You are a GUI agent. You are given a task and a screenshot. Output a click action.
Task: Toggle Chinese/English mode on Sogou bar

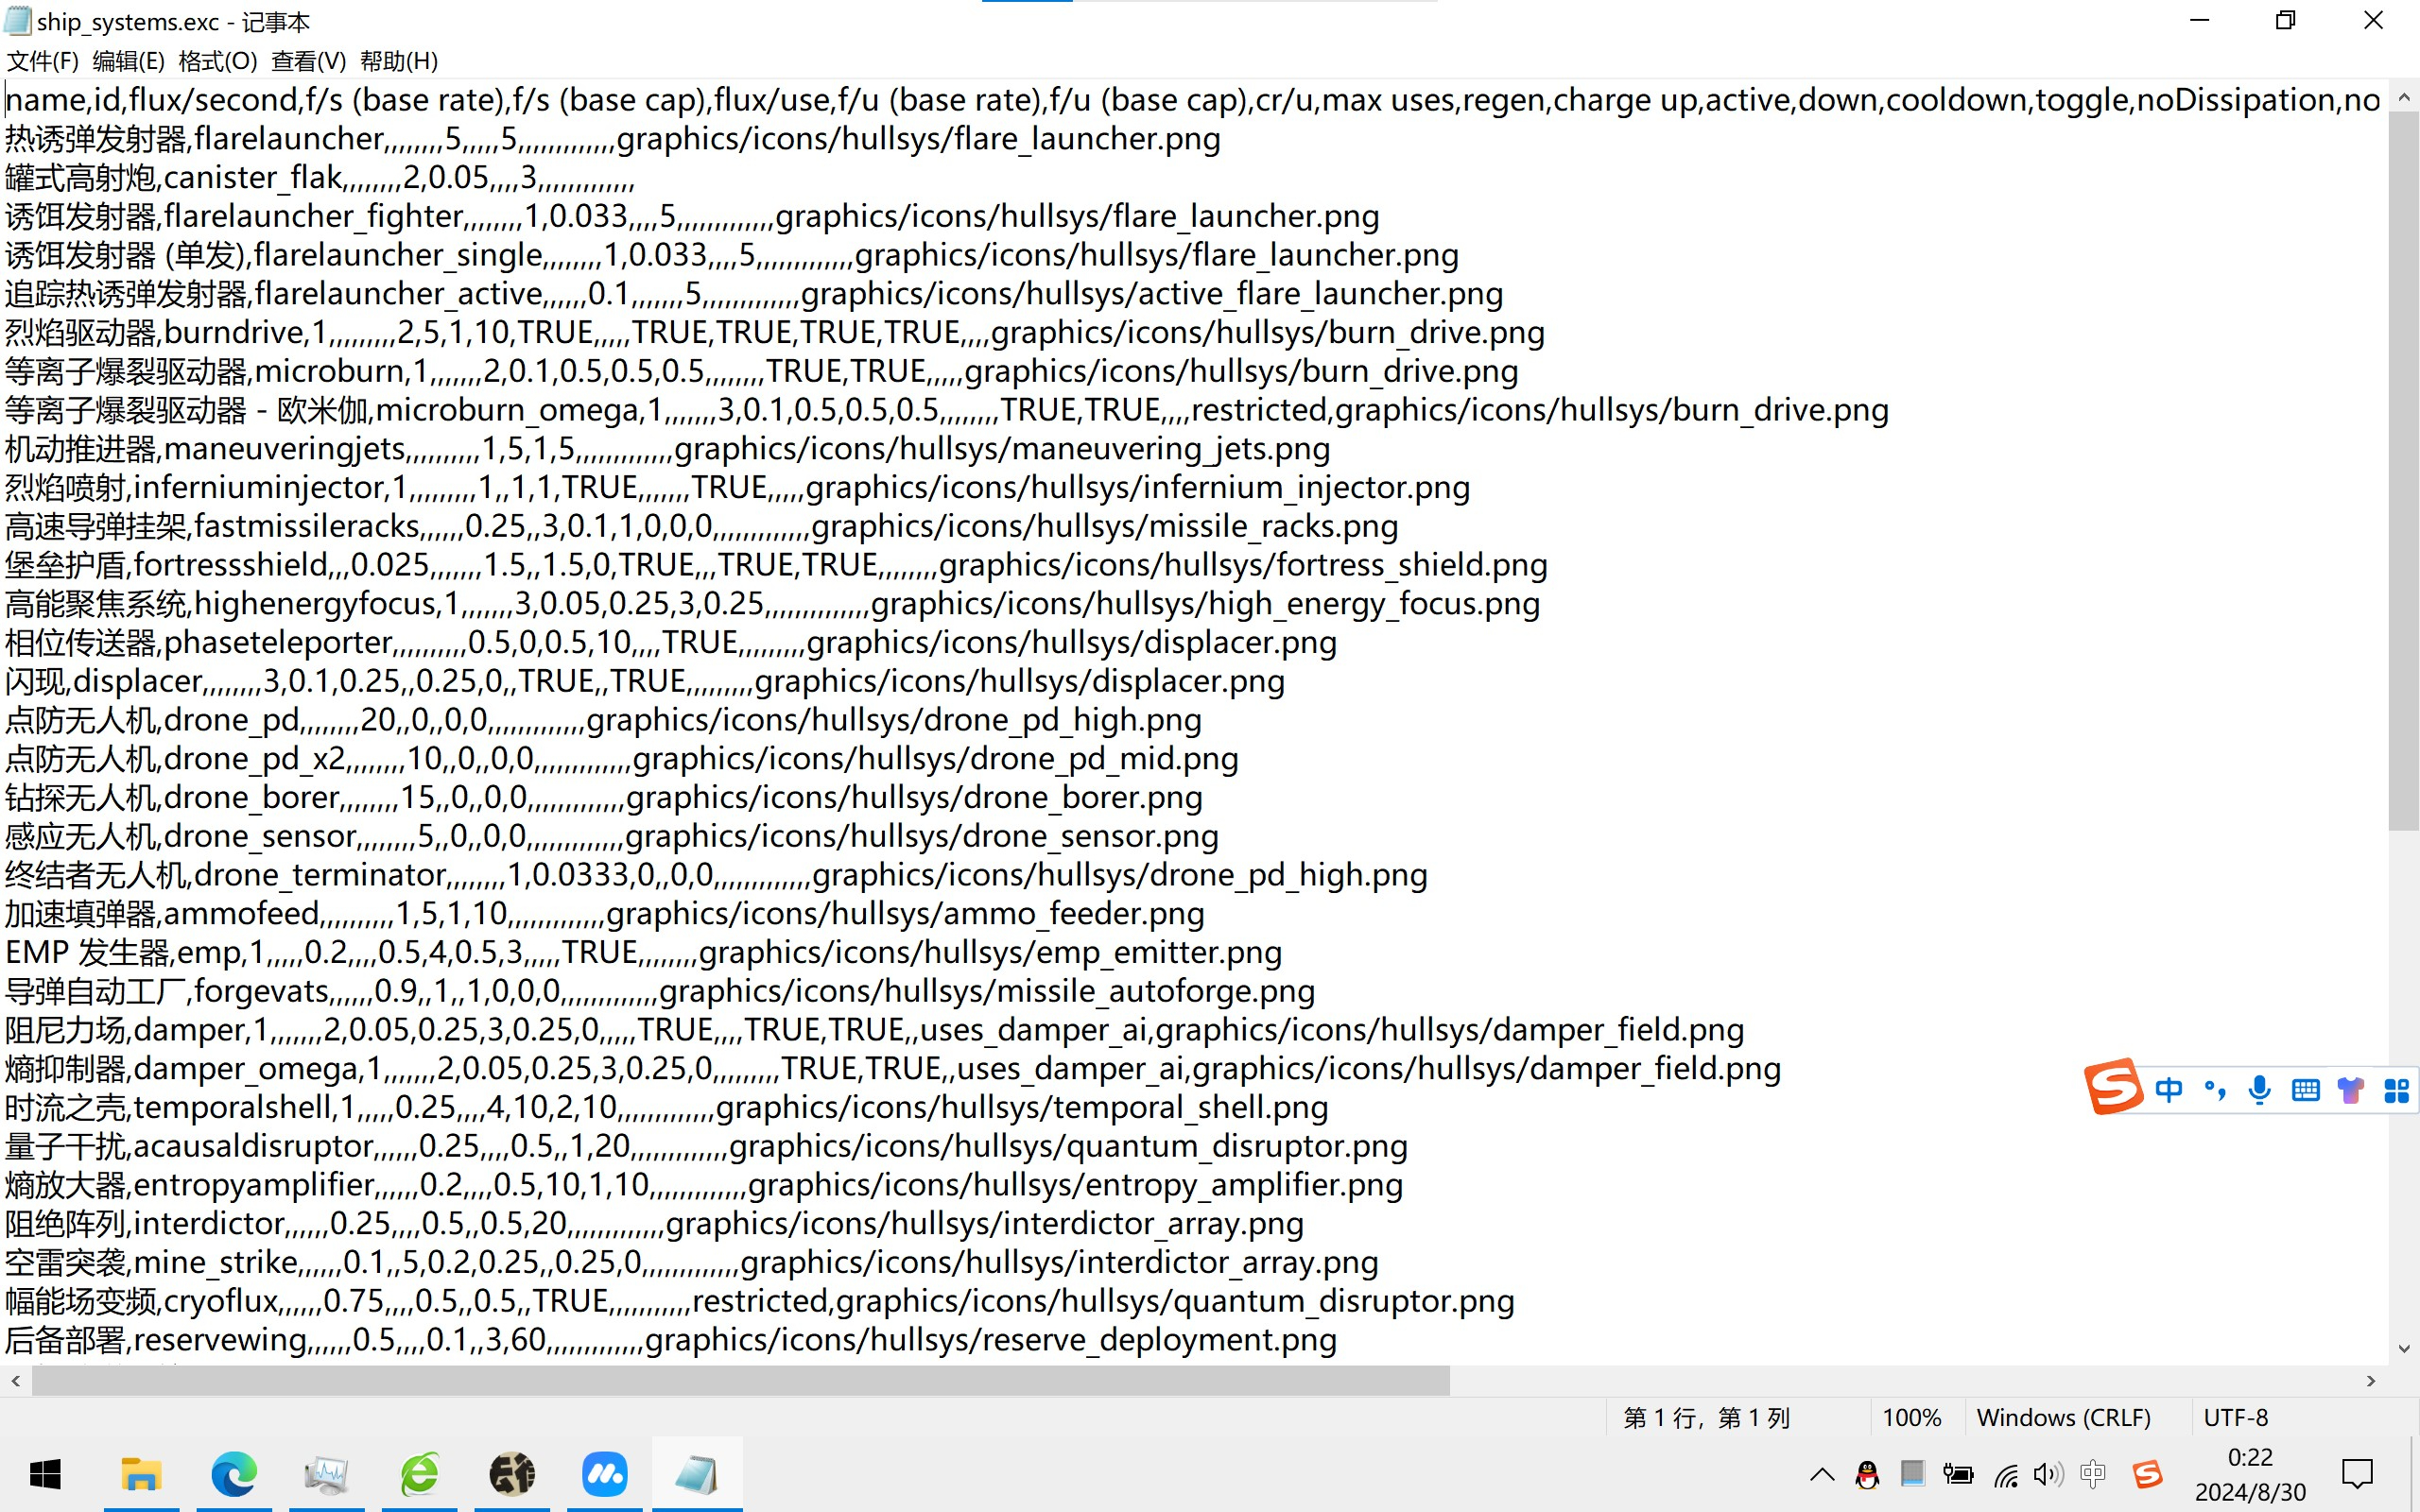[2168, 1089]
